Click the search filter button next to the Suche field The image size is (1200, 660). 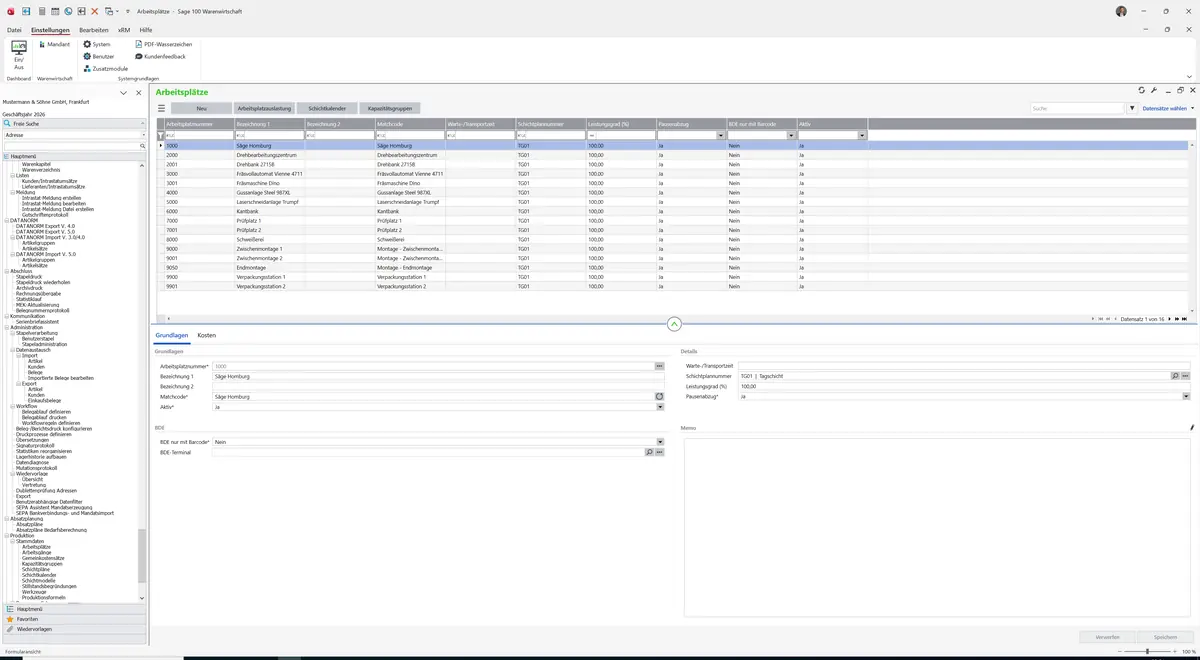pyautogui.click(x=1133, y=108)
